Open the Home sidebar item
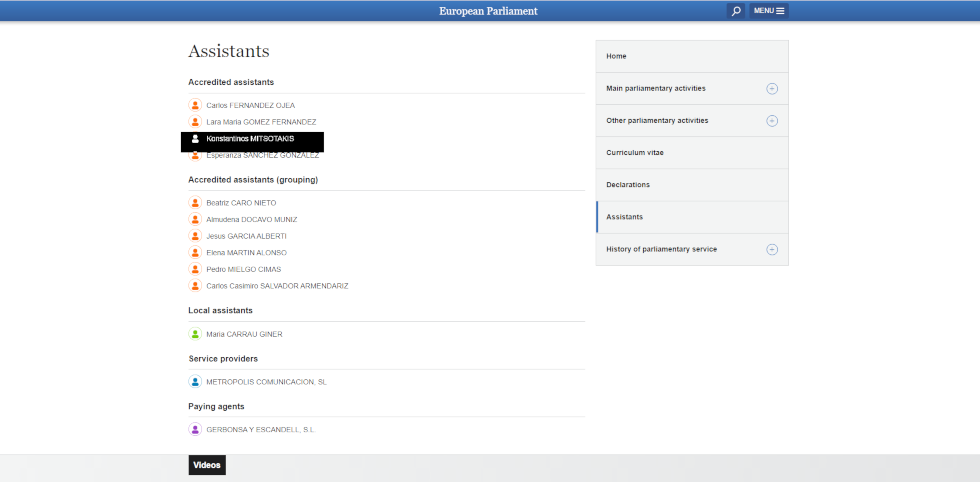 (x=692, y=56)
